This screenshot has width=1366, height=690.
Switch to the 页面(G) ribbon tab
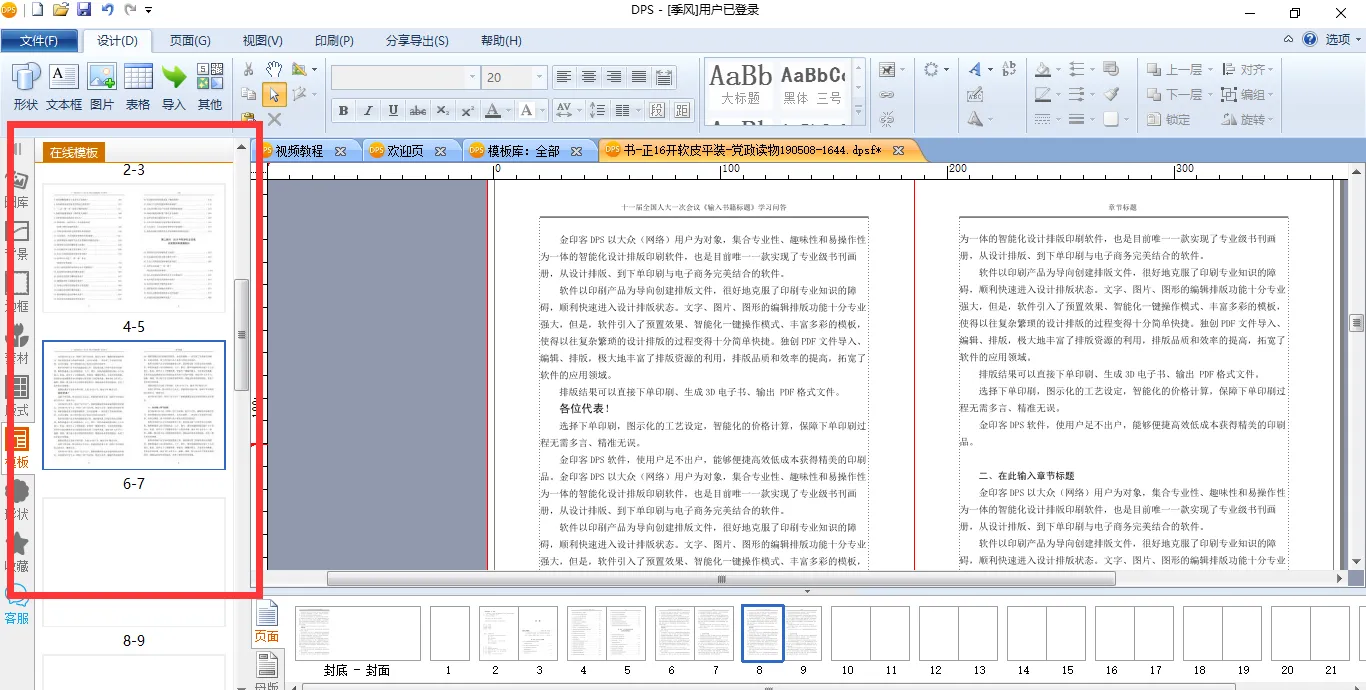click(x=189, y=41)
